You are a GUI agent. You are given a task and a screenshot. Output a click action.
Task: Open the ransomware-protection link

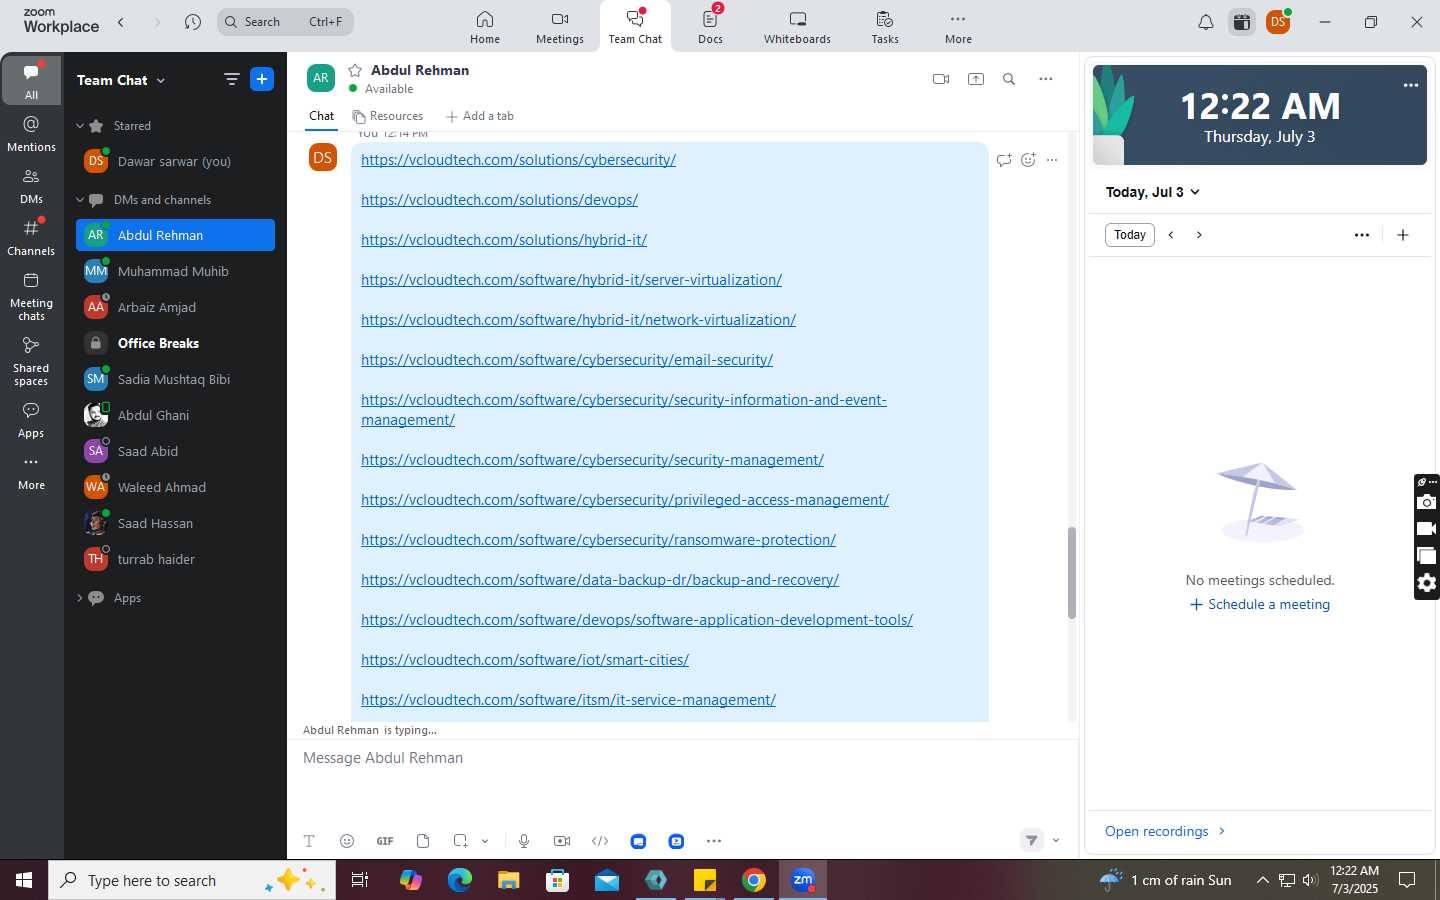click(598, 540)
